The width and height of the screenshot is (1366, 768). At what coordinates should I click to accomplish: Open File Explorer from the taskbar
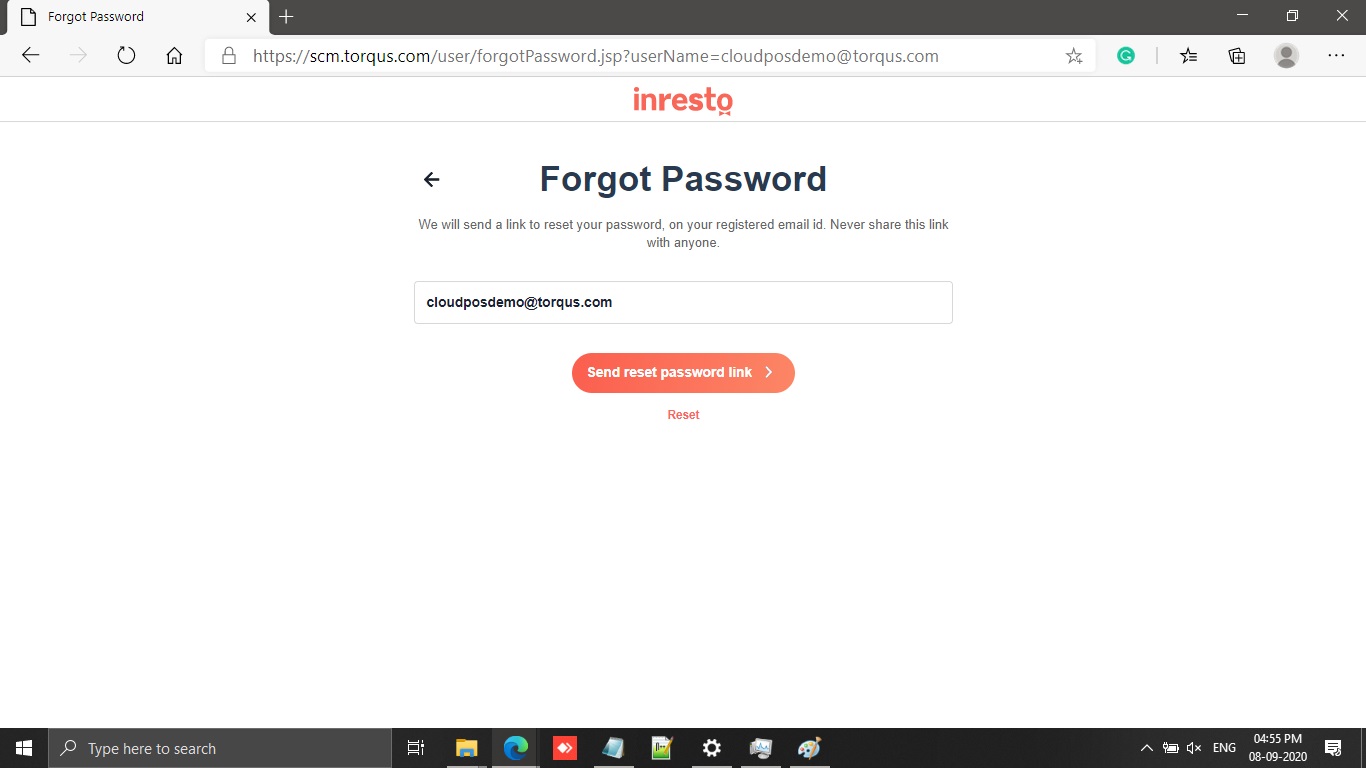click(466, 748)
